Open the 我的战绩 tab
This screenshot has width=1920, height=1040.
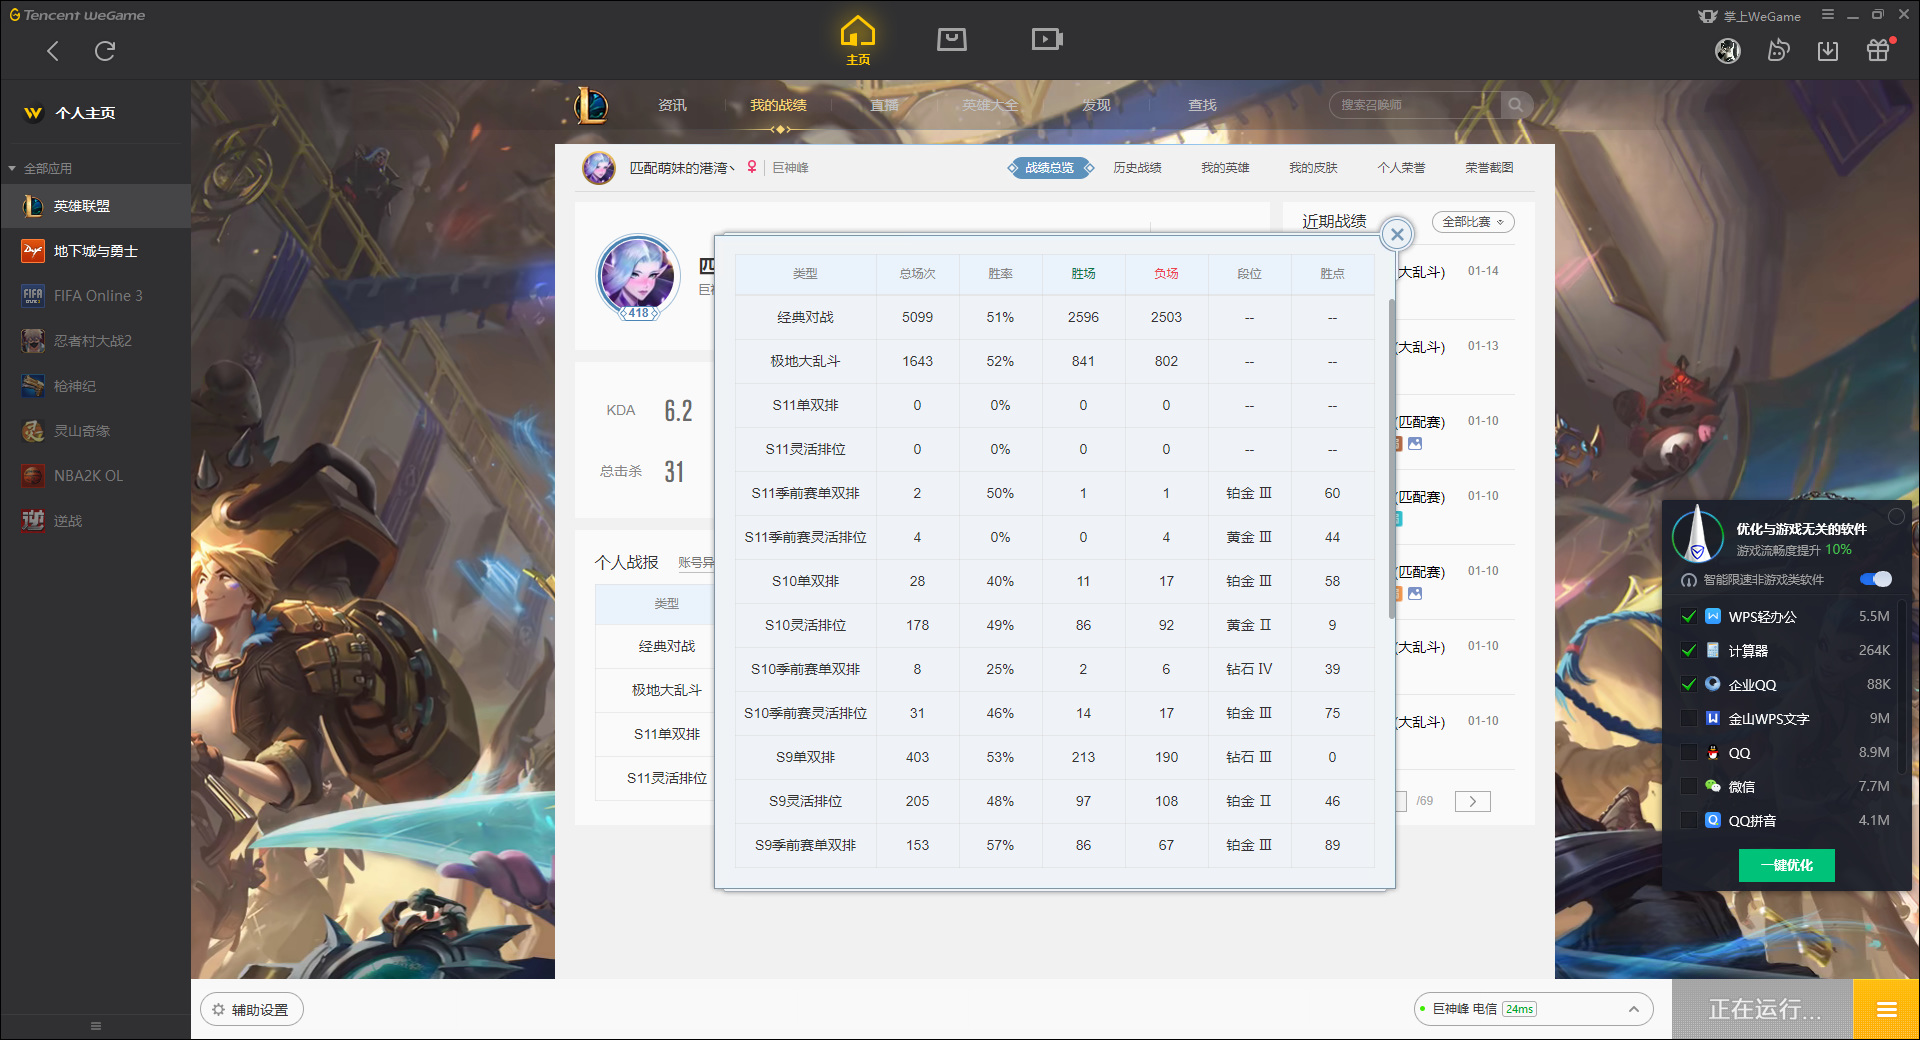pos(778,105)
